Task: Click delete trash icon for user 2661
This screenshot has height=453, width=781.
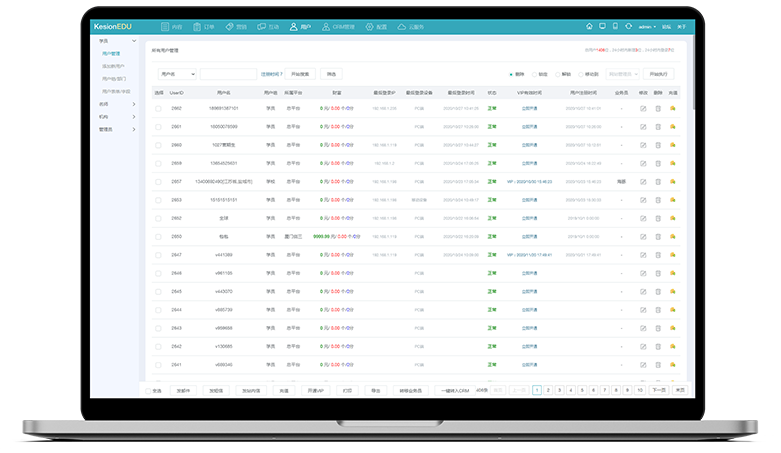Action: (658, 126)
